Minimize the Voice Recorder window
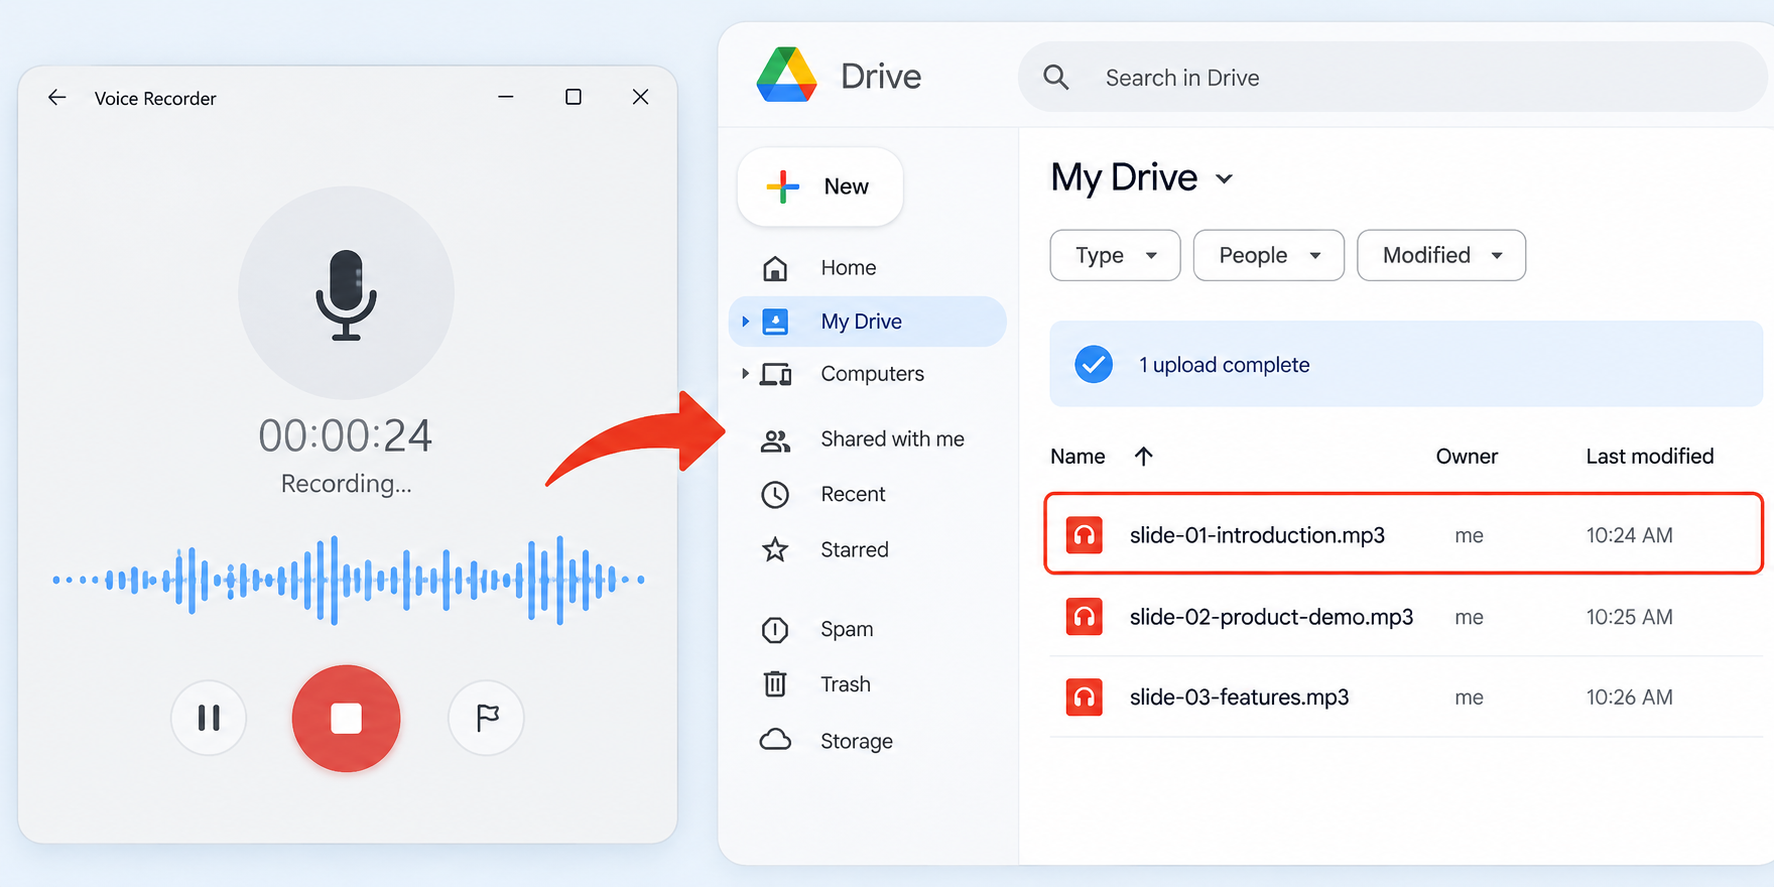The image size is (1774, 887). (506, 97)
